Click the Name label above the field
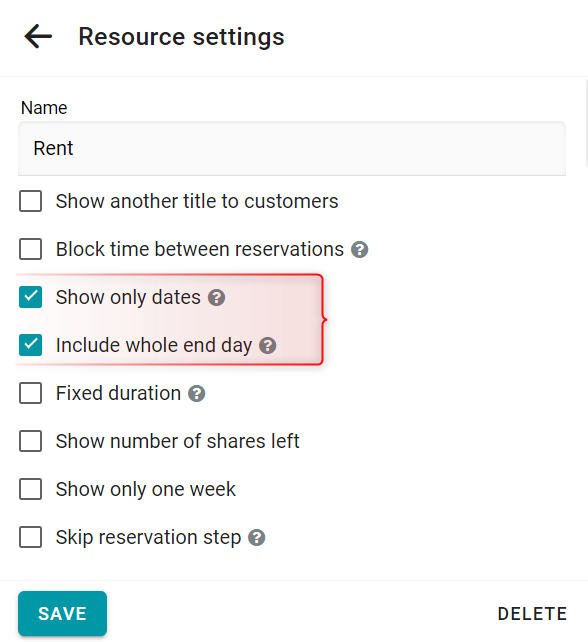This screenshot has height=642, width=588. point(44,108)
